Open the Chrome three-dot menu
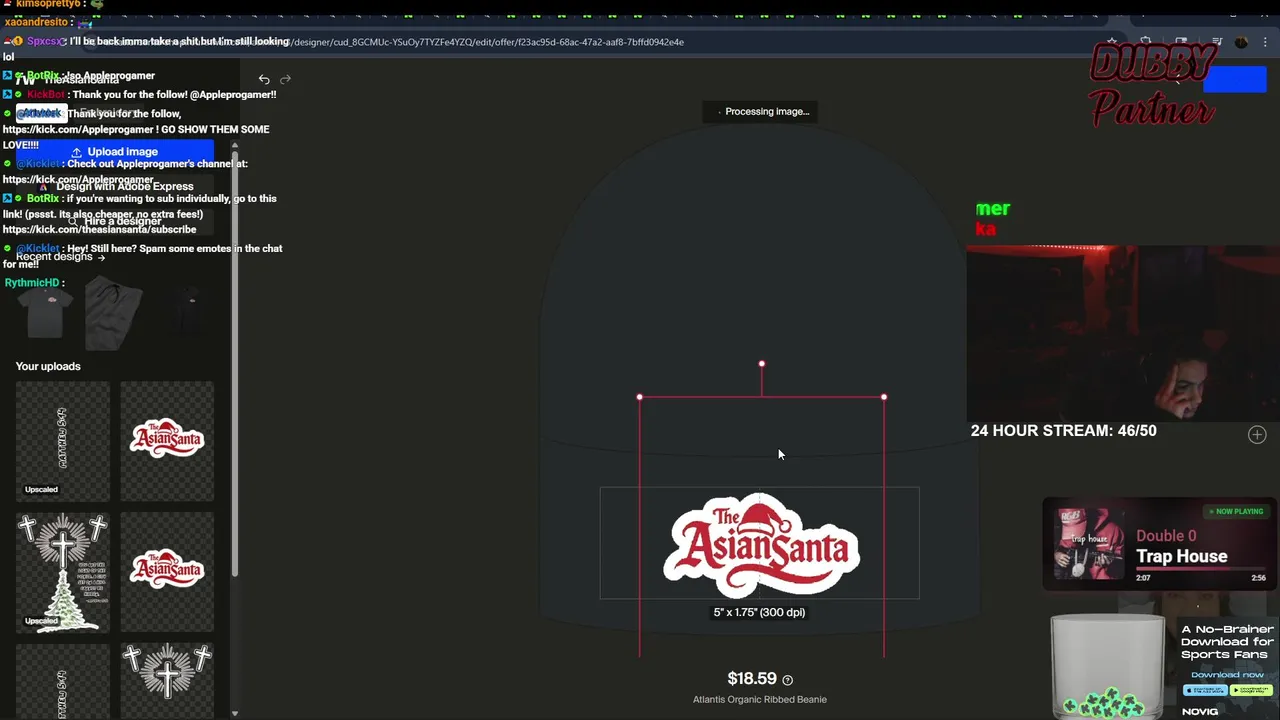 tap(1264, 42)
